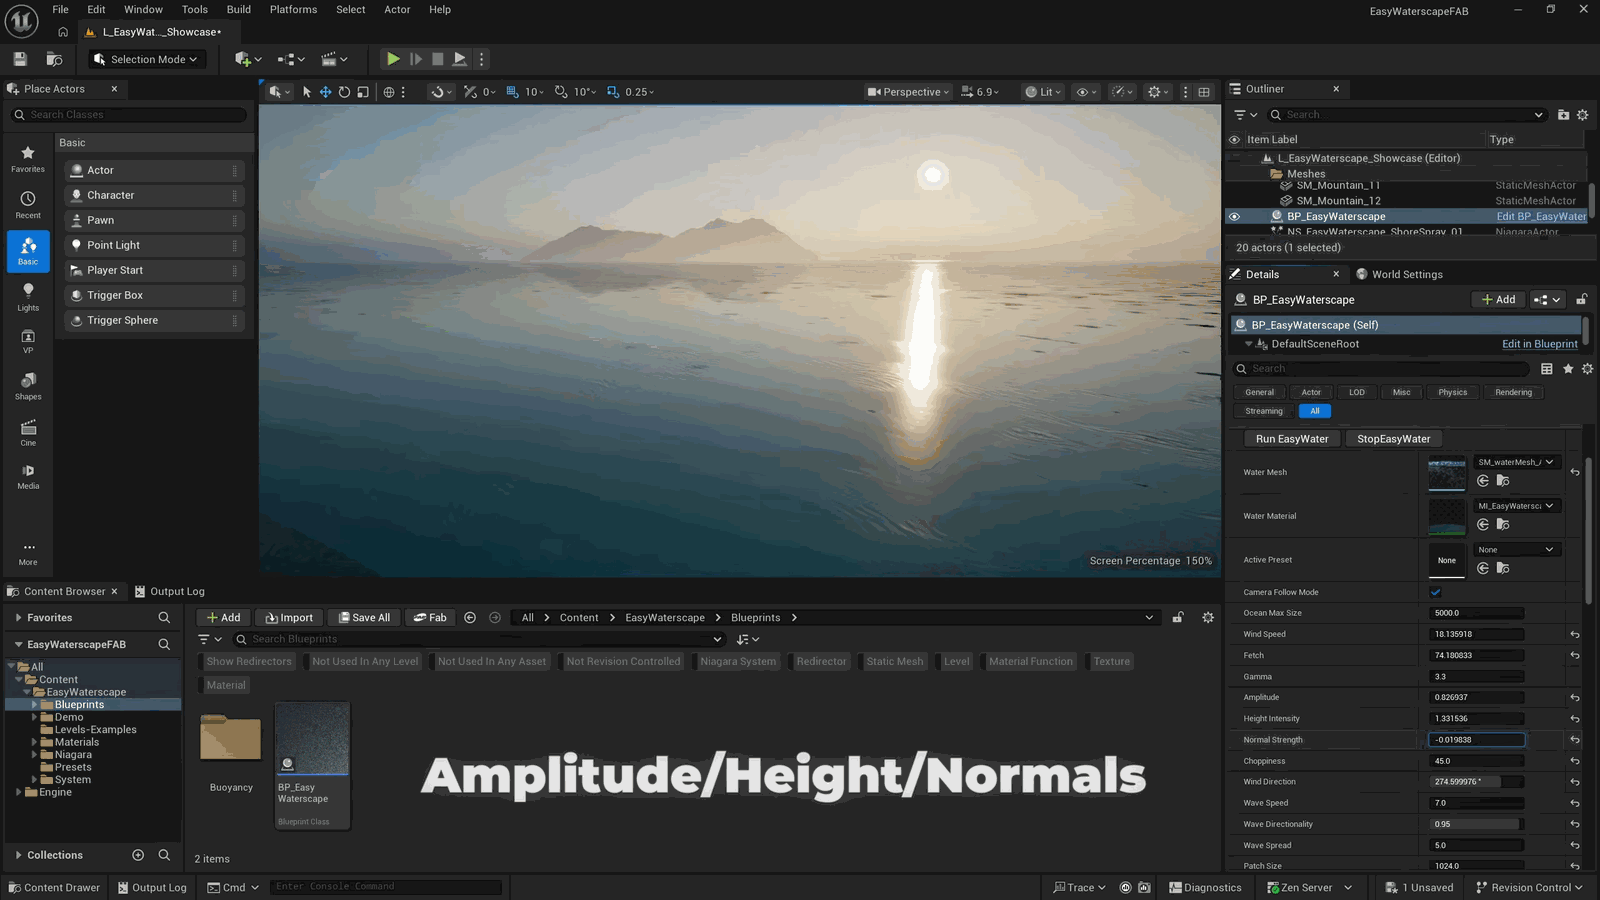Toggle Camera Follow Mode checkbox

click(x=1436, y=592)
